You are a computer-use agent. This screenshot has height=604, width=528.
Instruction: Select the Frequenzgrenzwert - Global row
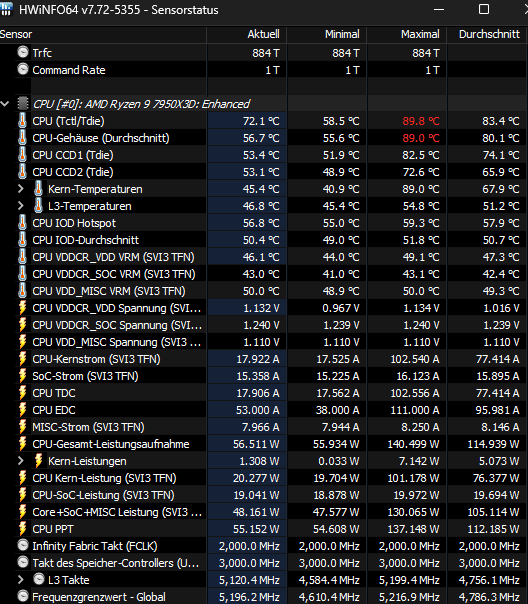[264, 597]
